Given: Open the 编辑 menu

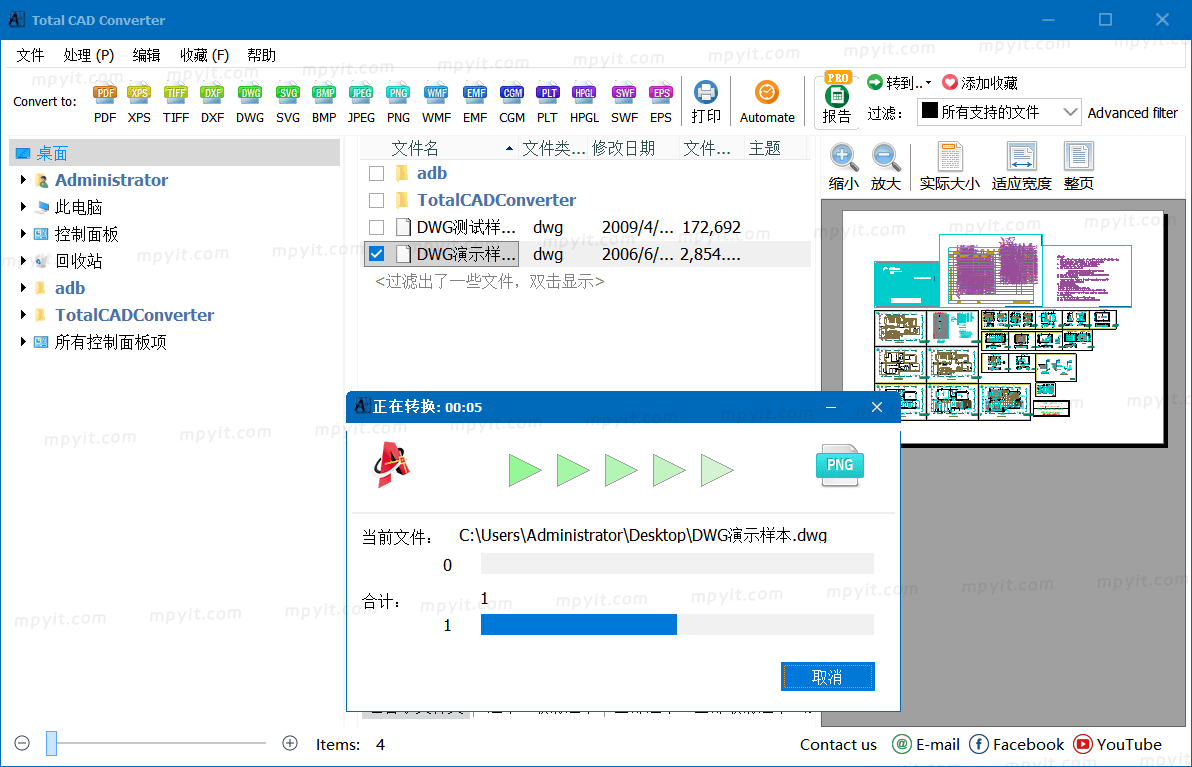Looking at the screenshot, I should point(146,54).
